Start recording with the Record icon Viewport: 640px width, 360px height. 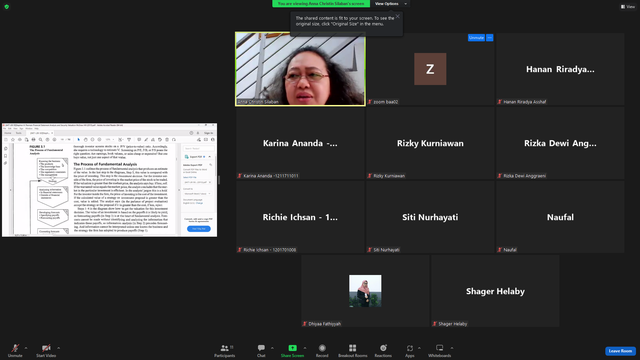click(322, 348)
